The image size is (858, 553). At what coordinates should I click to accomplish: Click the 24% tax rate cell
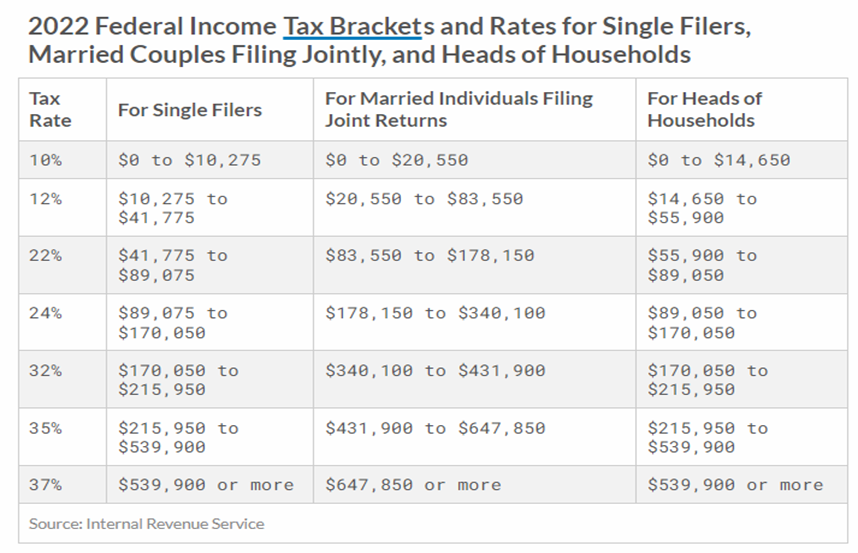[x=45, y=313]
